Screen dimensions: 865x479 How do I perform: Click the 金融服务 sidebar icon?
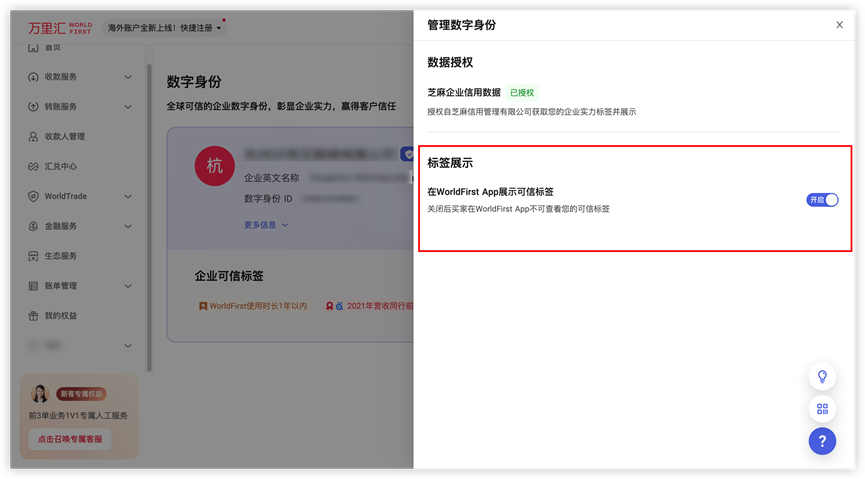[x=33, y=226]
